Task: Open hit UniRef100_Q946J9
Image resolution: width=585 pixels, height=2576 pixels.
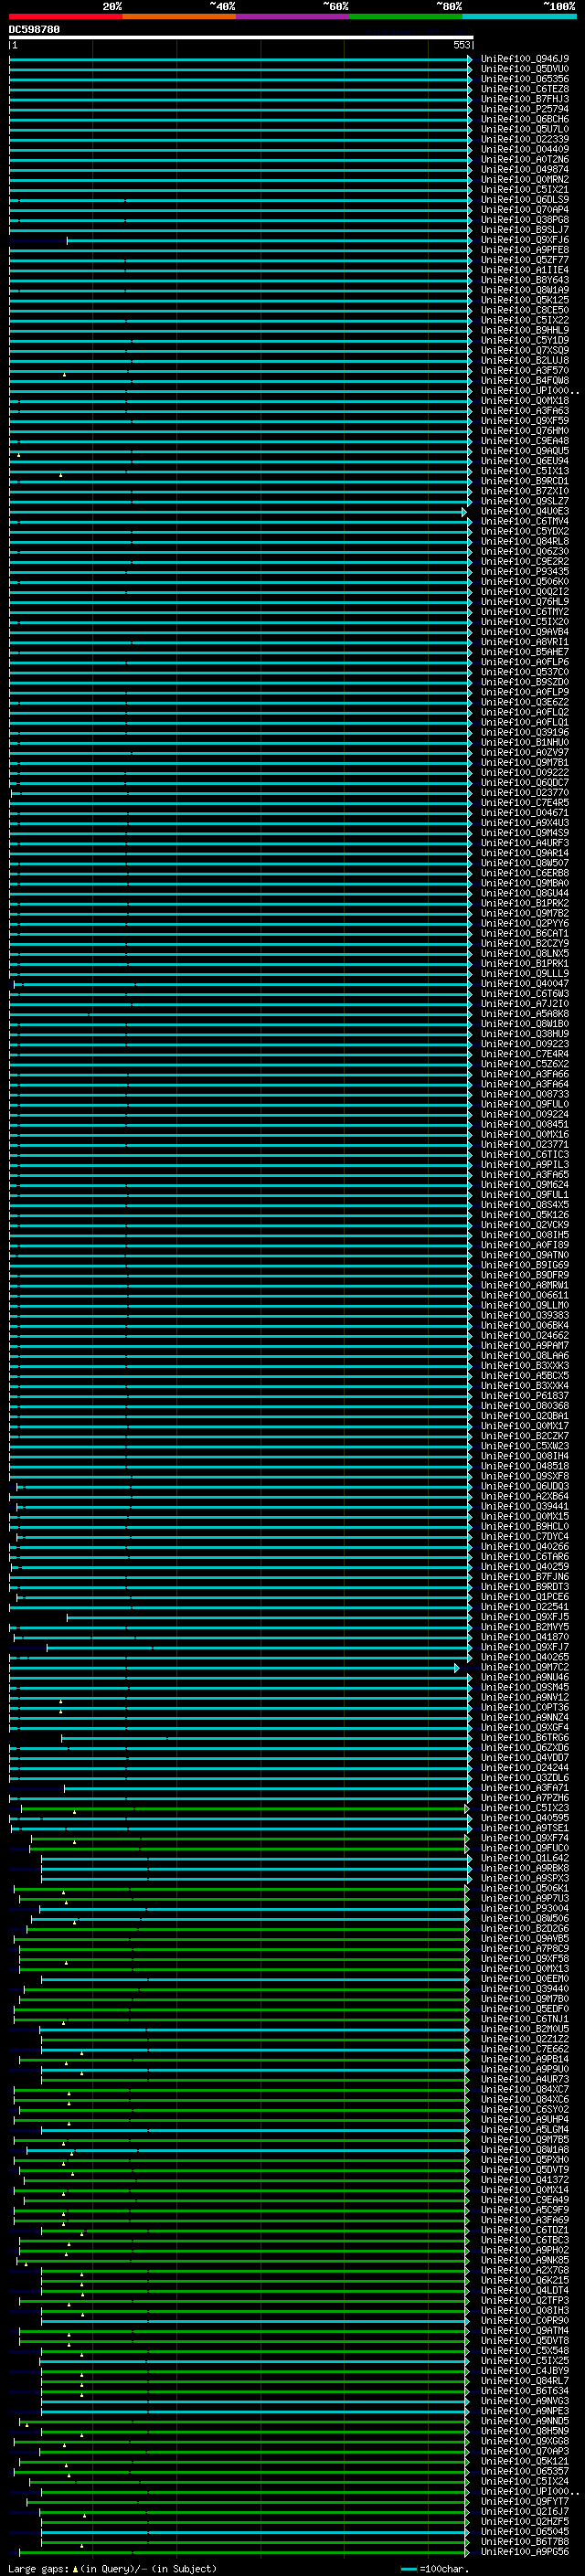Action: [x=525, y=59]
